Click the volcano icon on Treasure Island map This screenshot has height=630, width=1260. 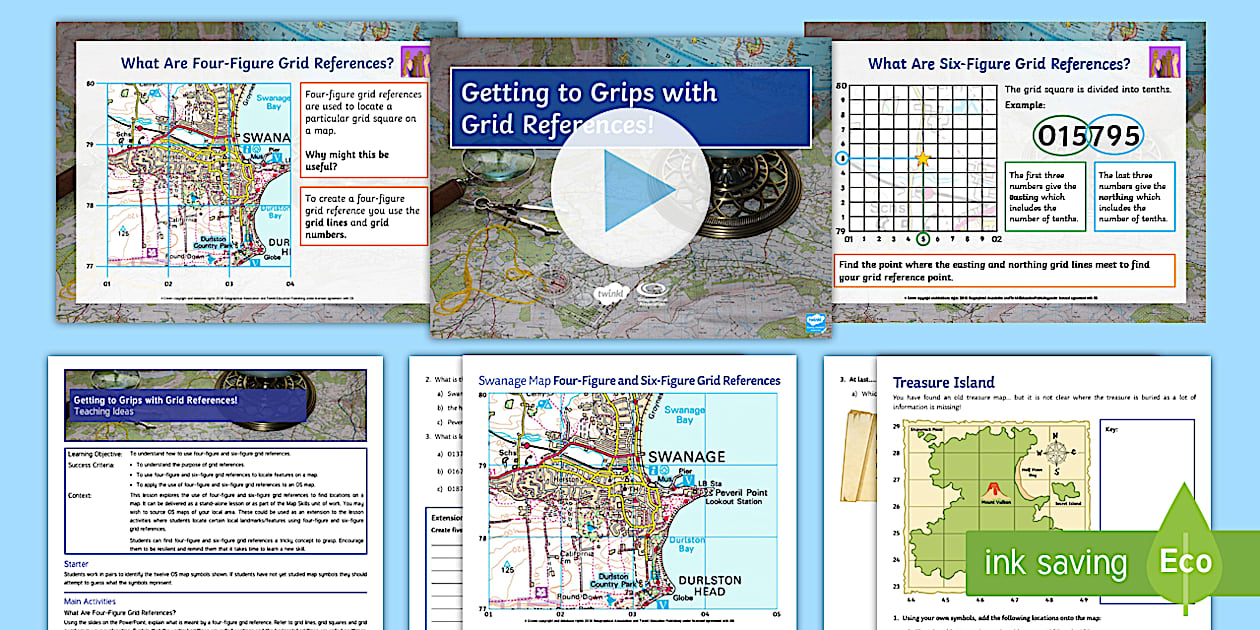[x=993, y=488]
